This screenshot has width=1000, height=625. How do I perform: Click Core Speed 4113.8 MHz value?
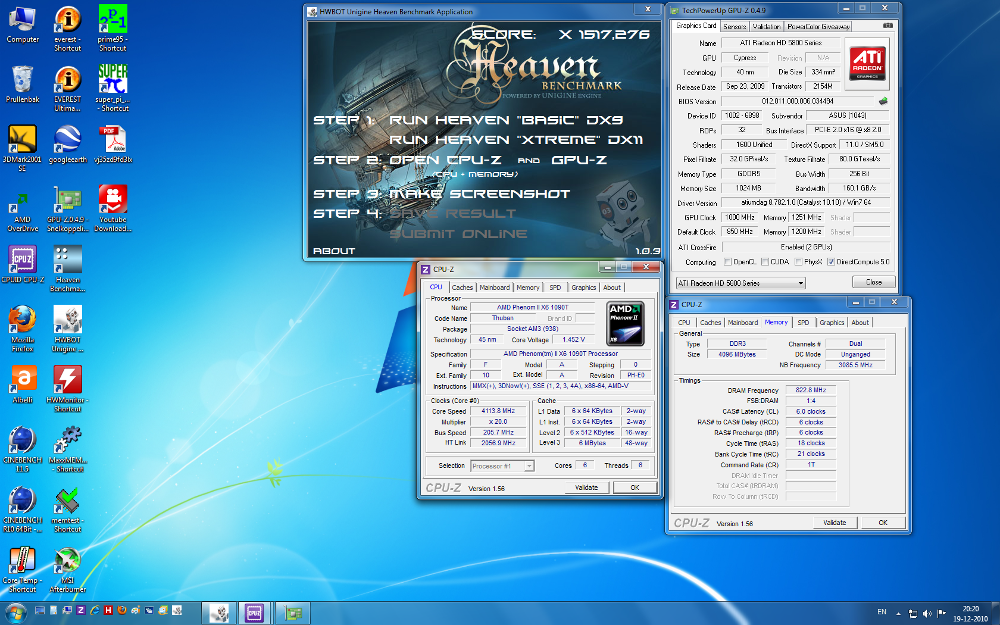499,412
